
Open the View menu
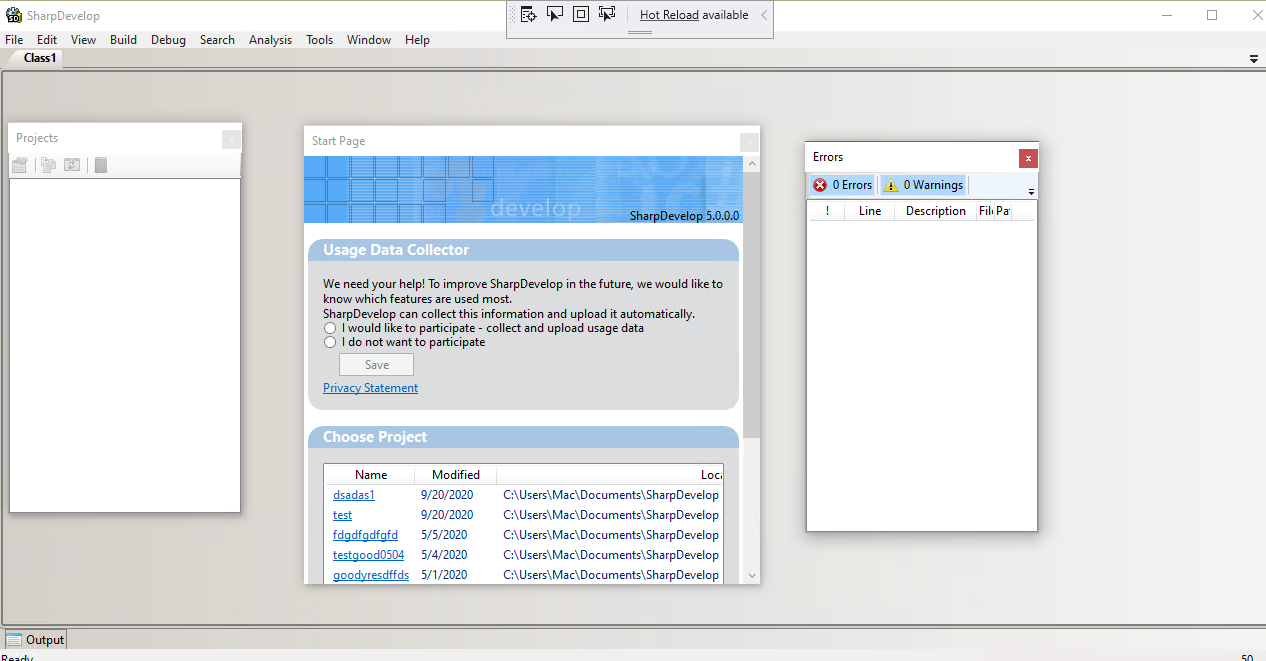(83, 40)
